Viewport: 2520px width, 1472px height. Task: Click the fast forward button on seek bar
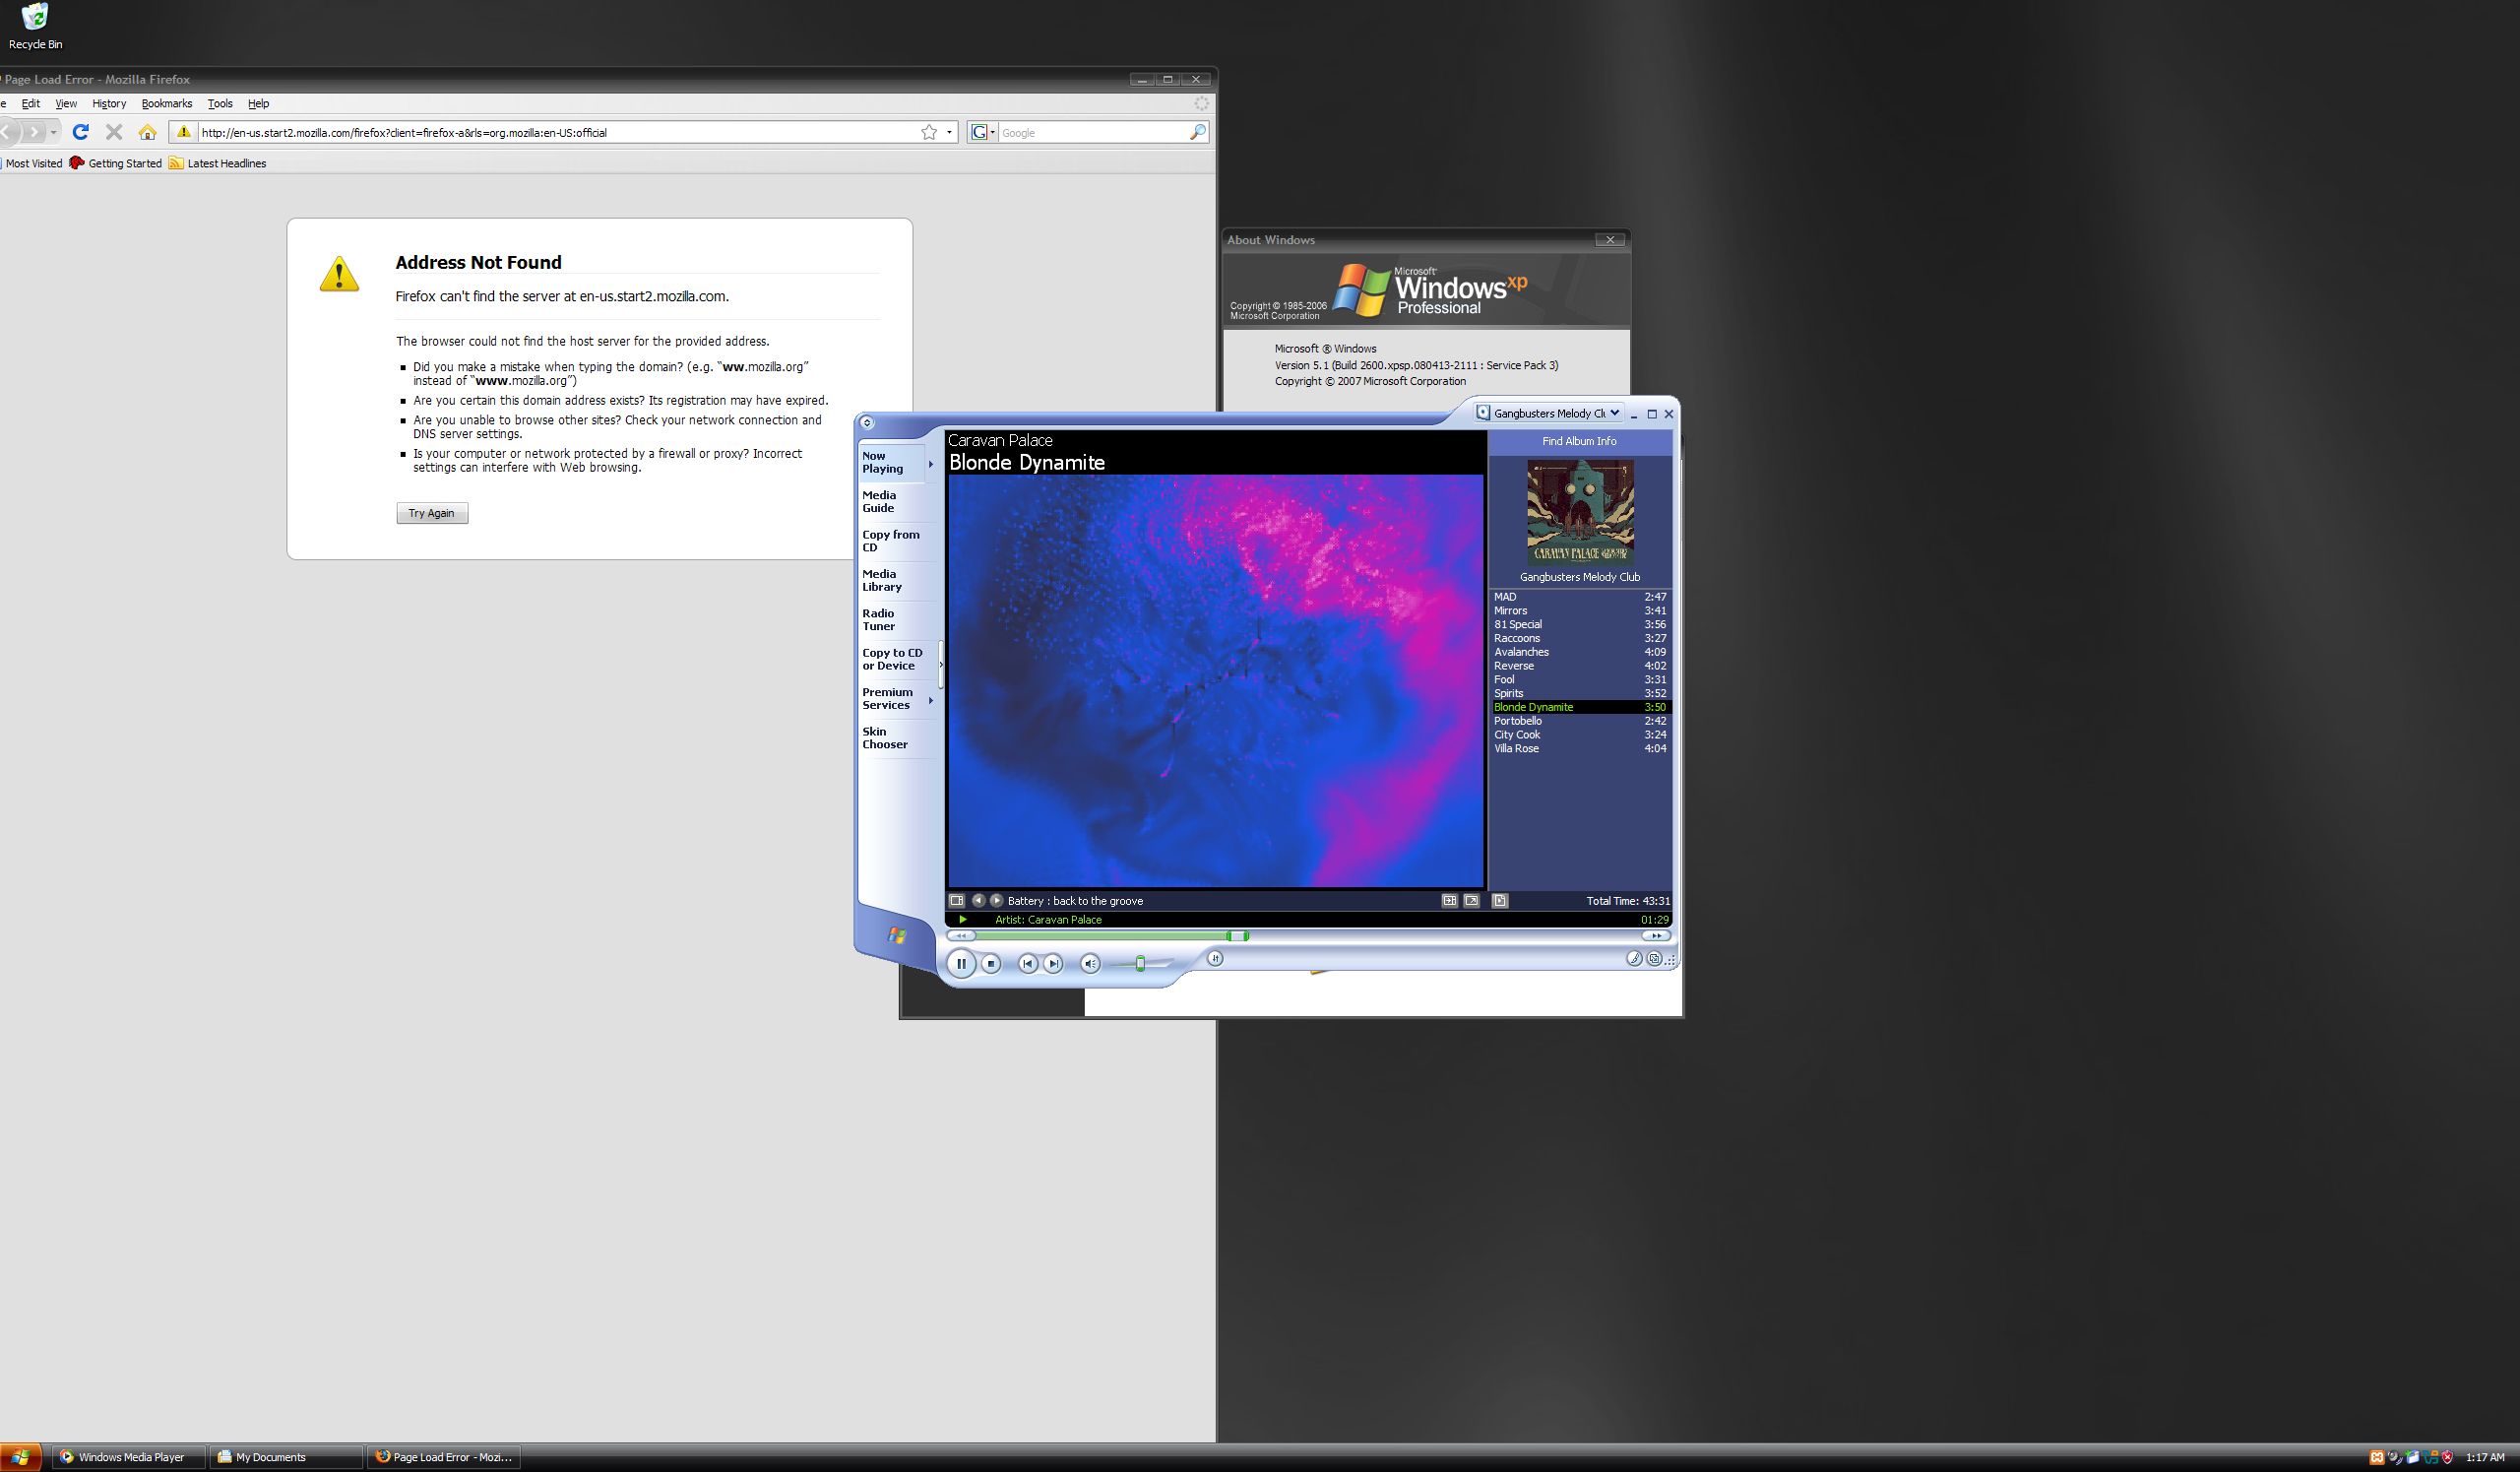1656,936
